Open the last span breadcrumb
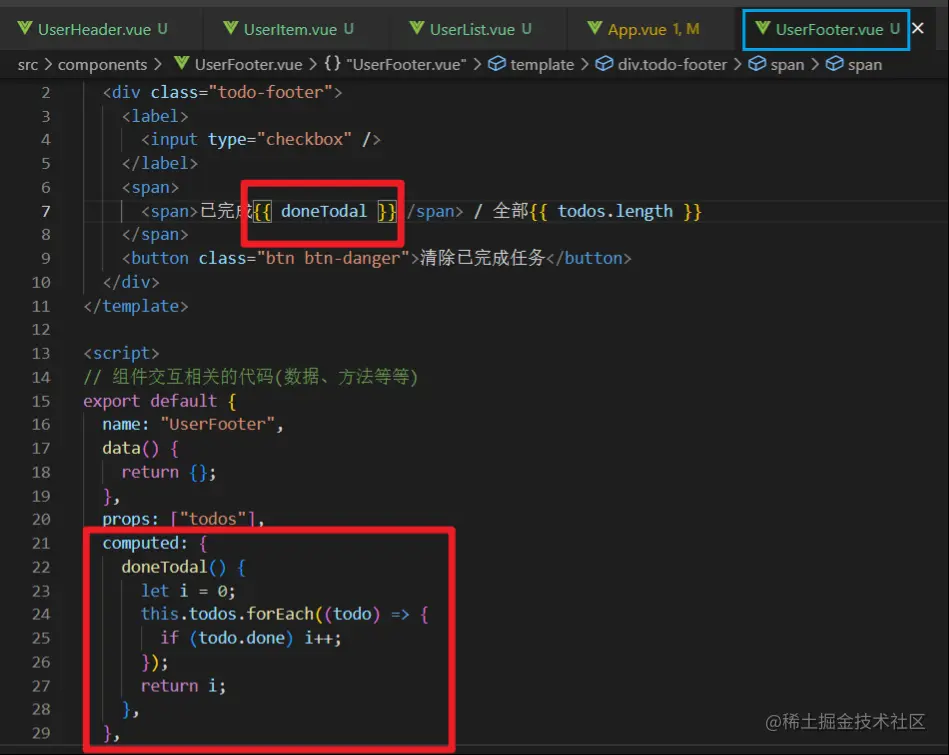The width and height of the screenshot is (949, 755). (864, 65)
